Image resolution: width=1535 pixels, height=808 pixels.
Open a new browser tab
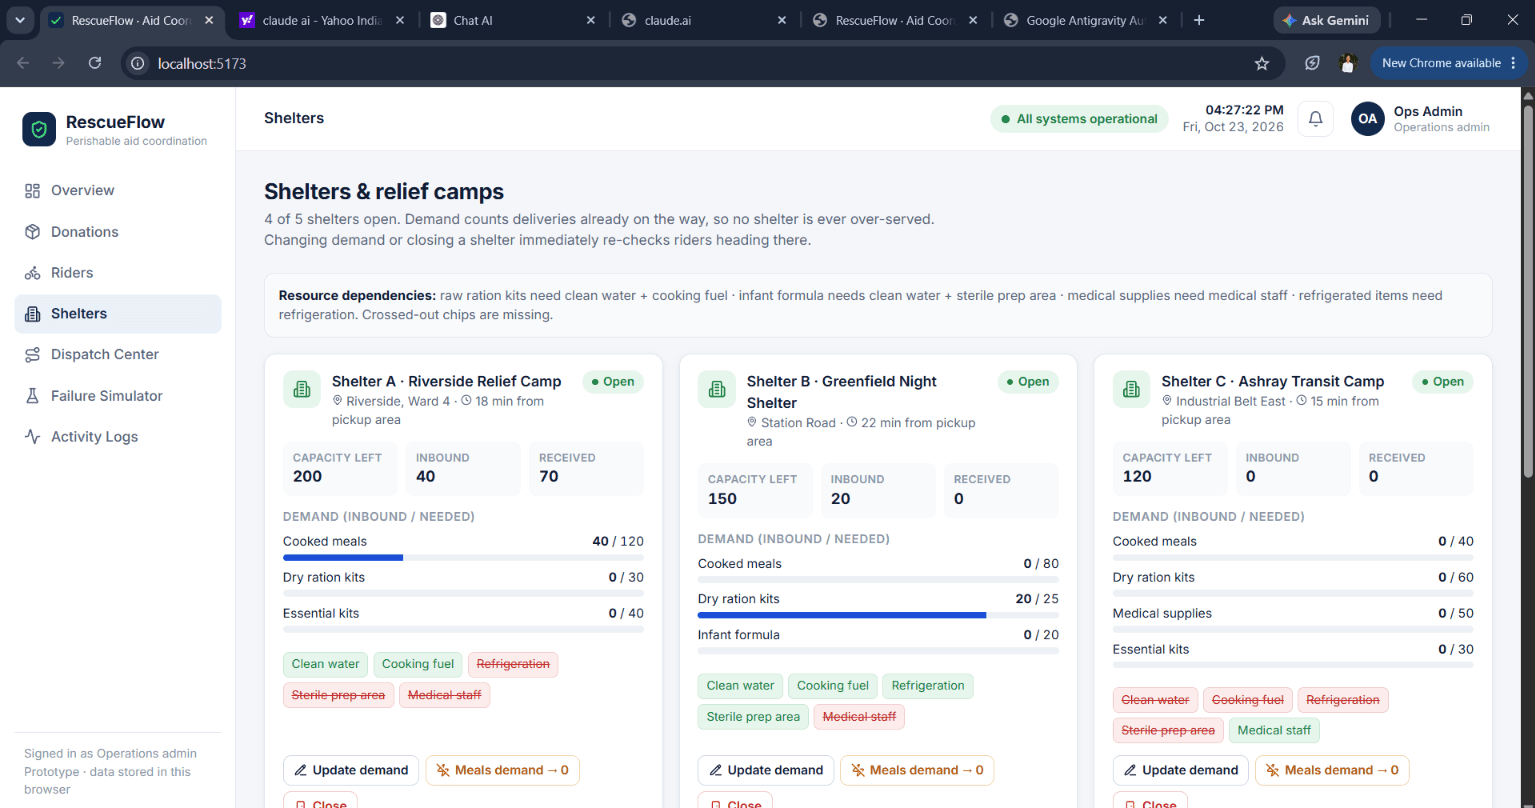coord(1199,20)
